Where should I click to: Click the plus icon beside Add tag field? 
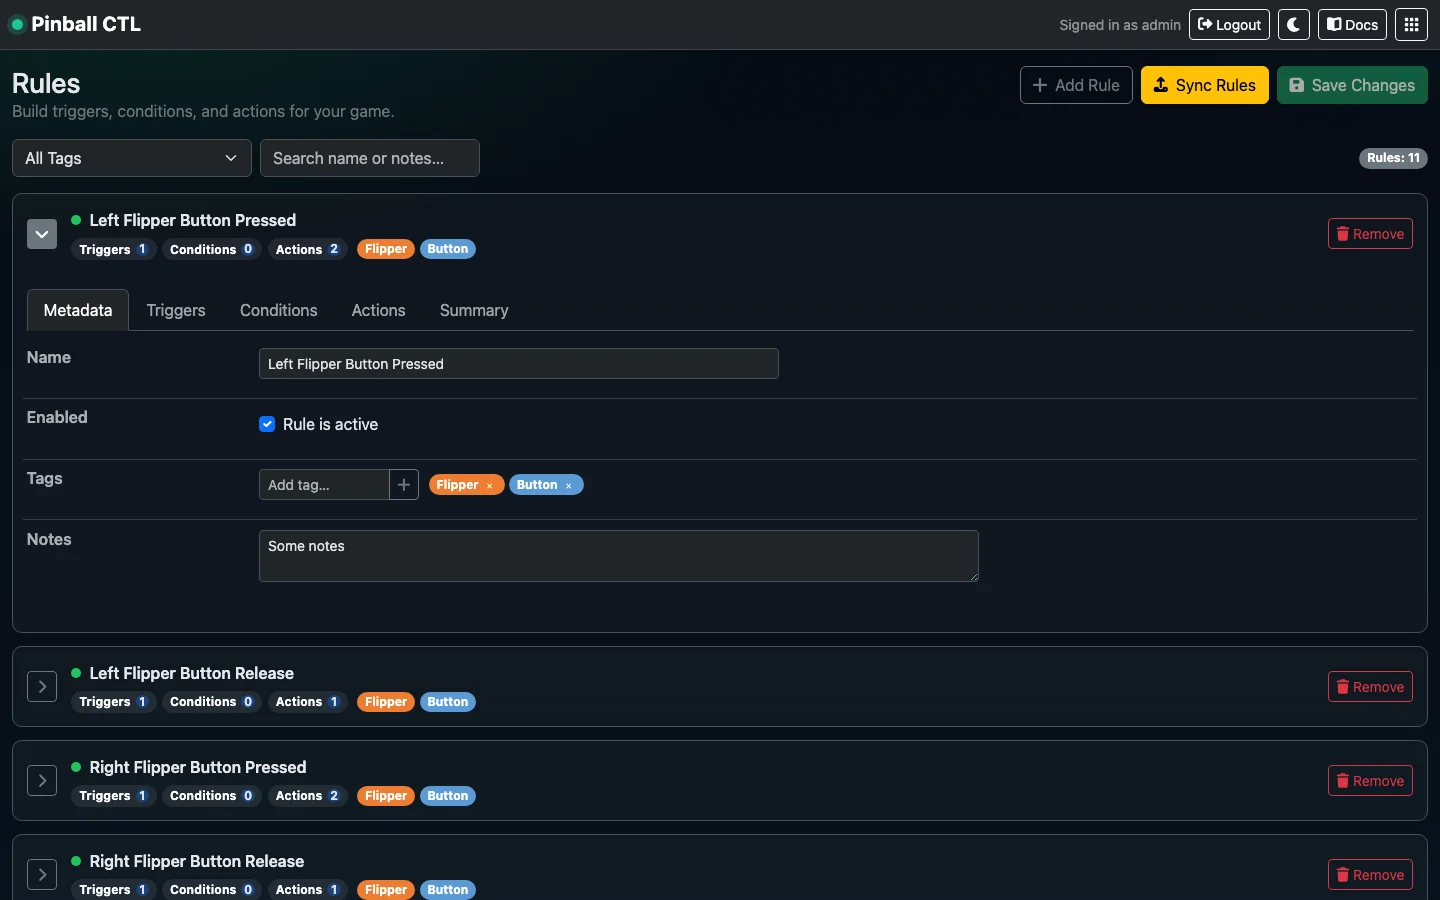tap(403, 484)
